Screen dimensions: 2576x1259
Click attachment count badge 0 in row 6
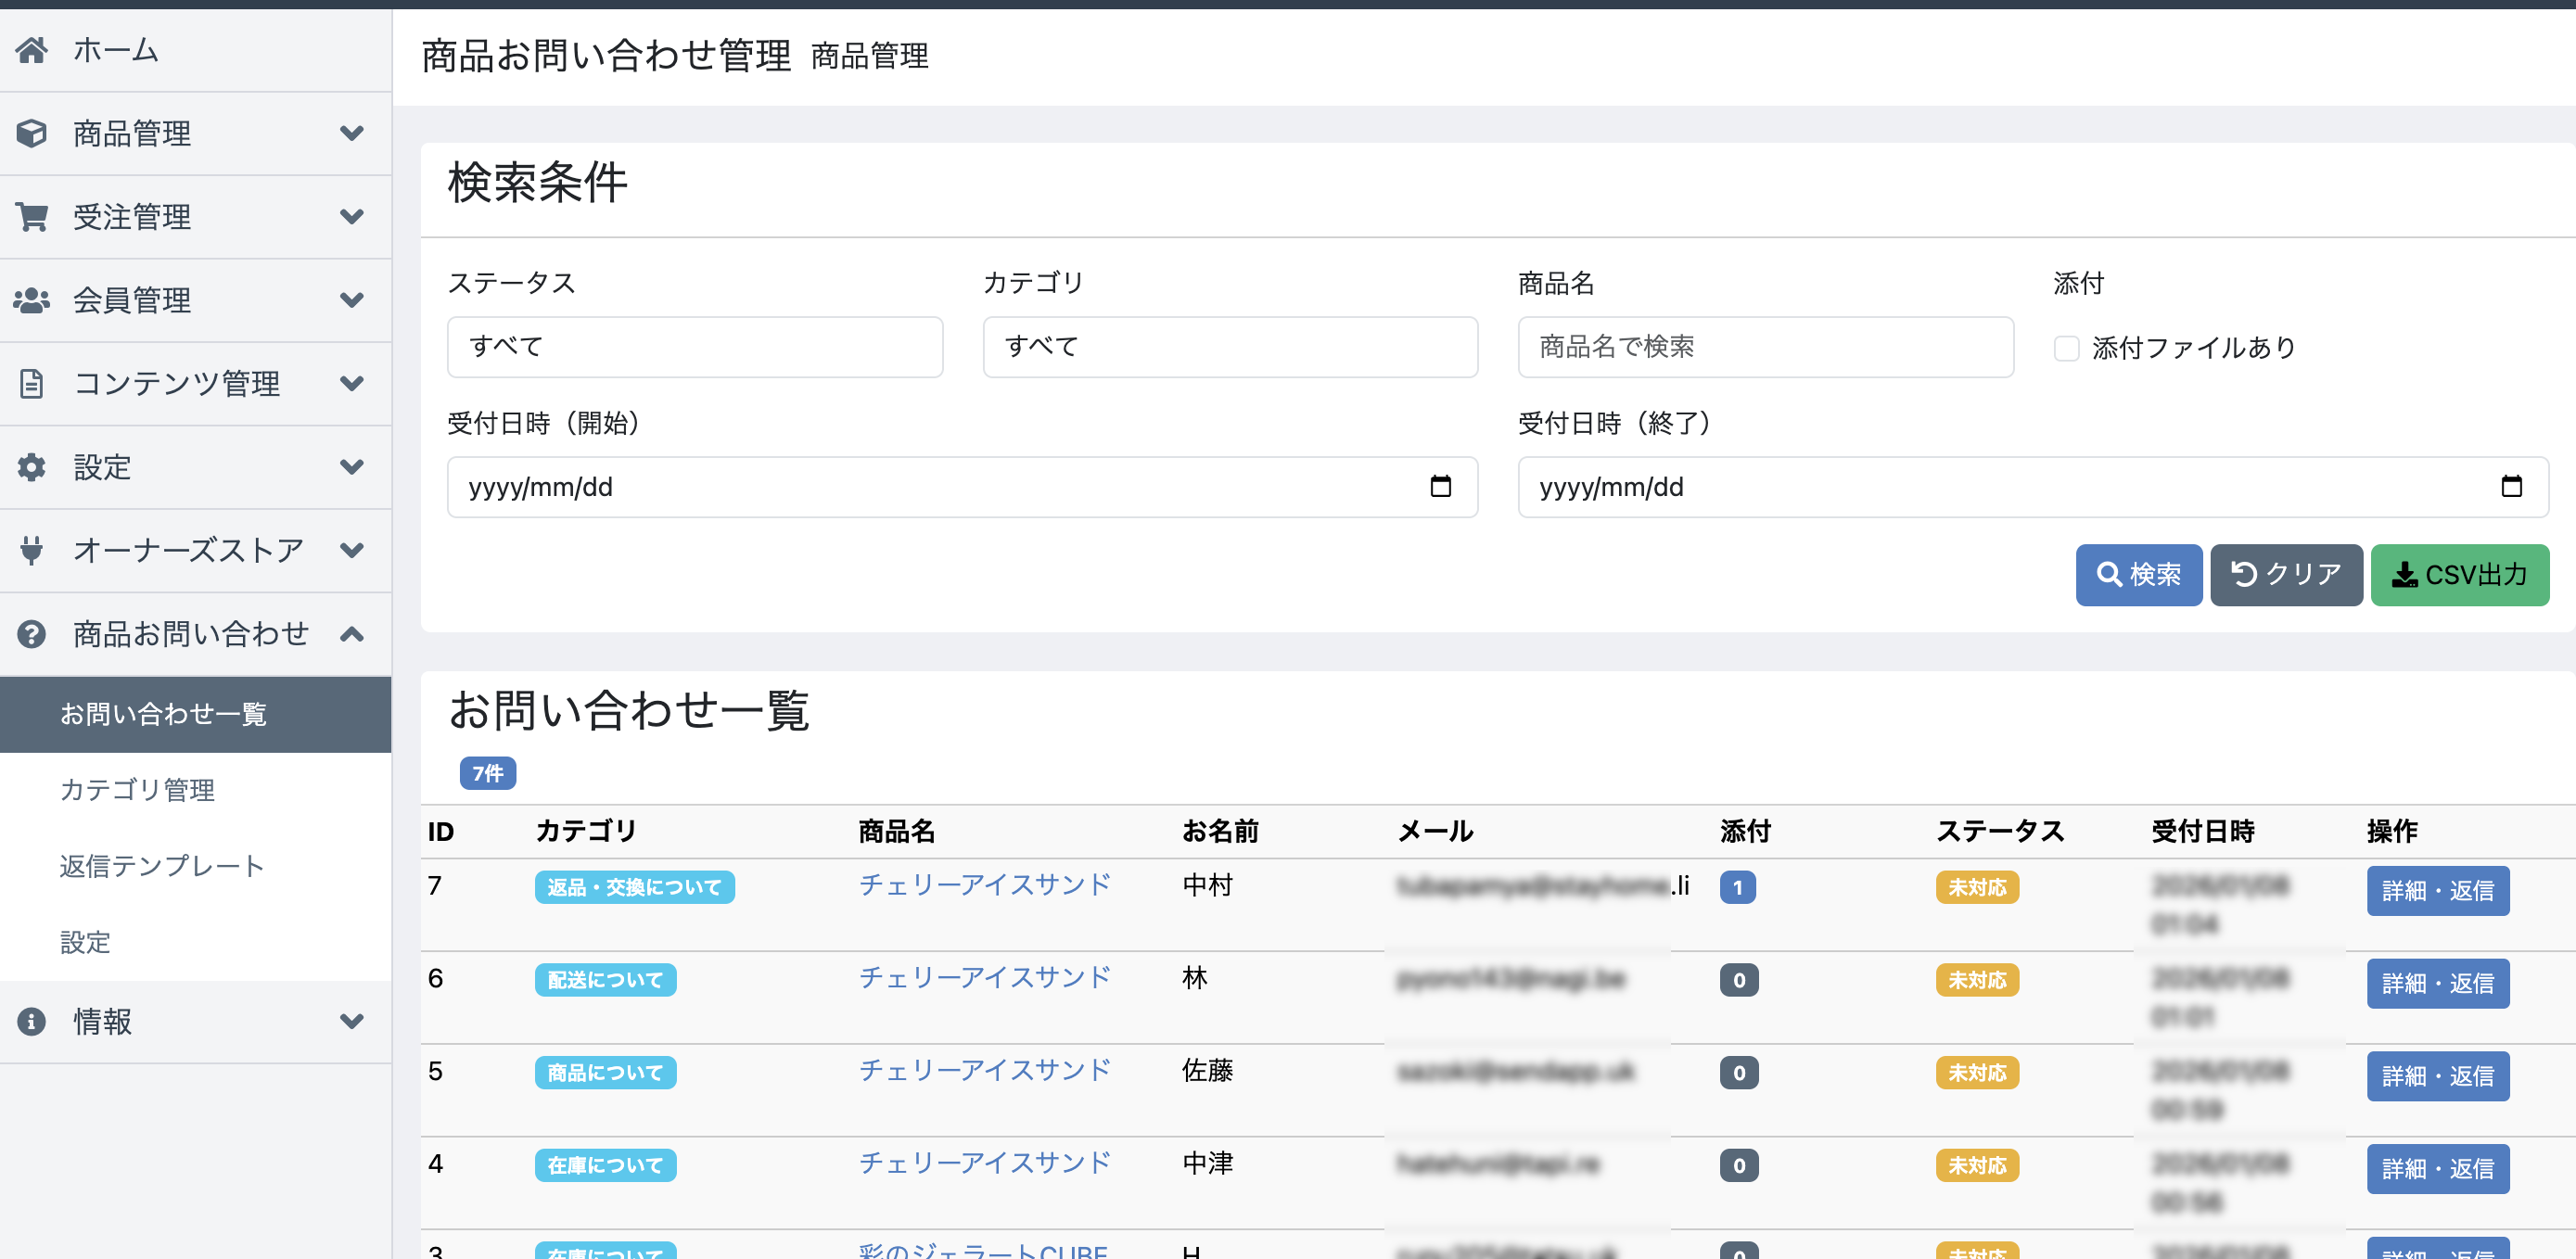click(x=1739, y=980)
